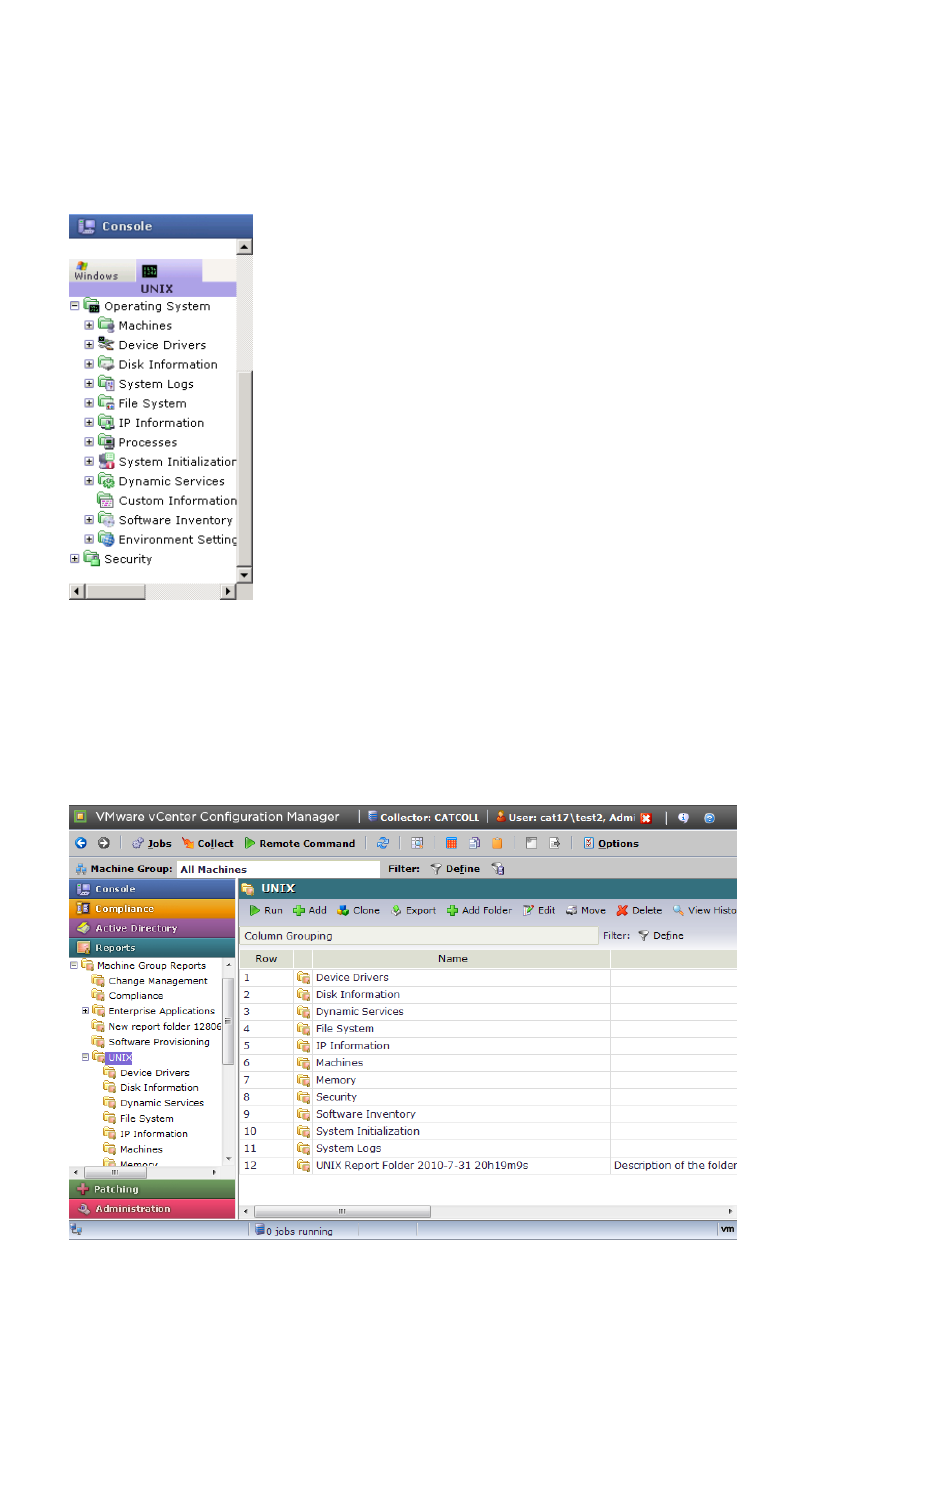Click Define filter beside Column Grouping

(x=661, y=936)
